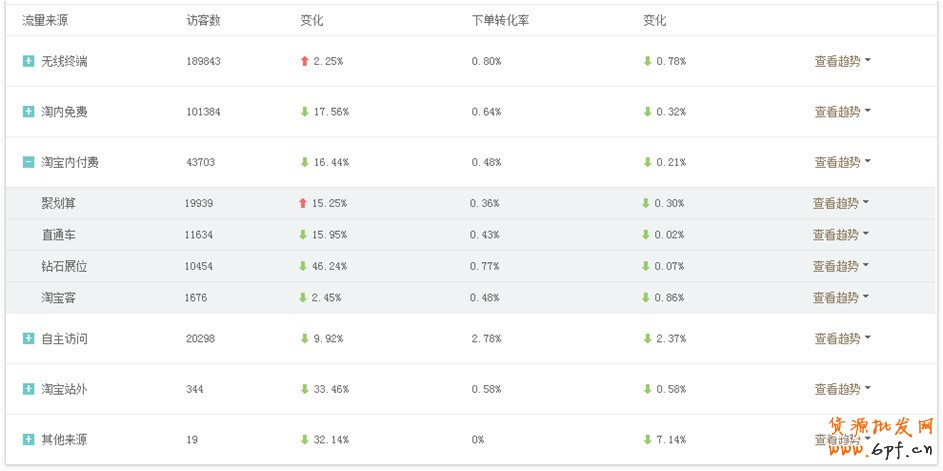Image resolution: width=943 pixels, height=471 pixels.
Task: Expand the 淘宝站外 row plus icon
Action: [28, 389]
